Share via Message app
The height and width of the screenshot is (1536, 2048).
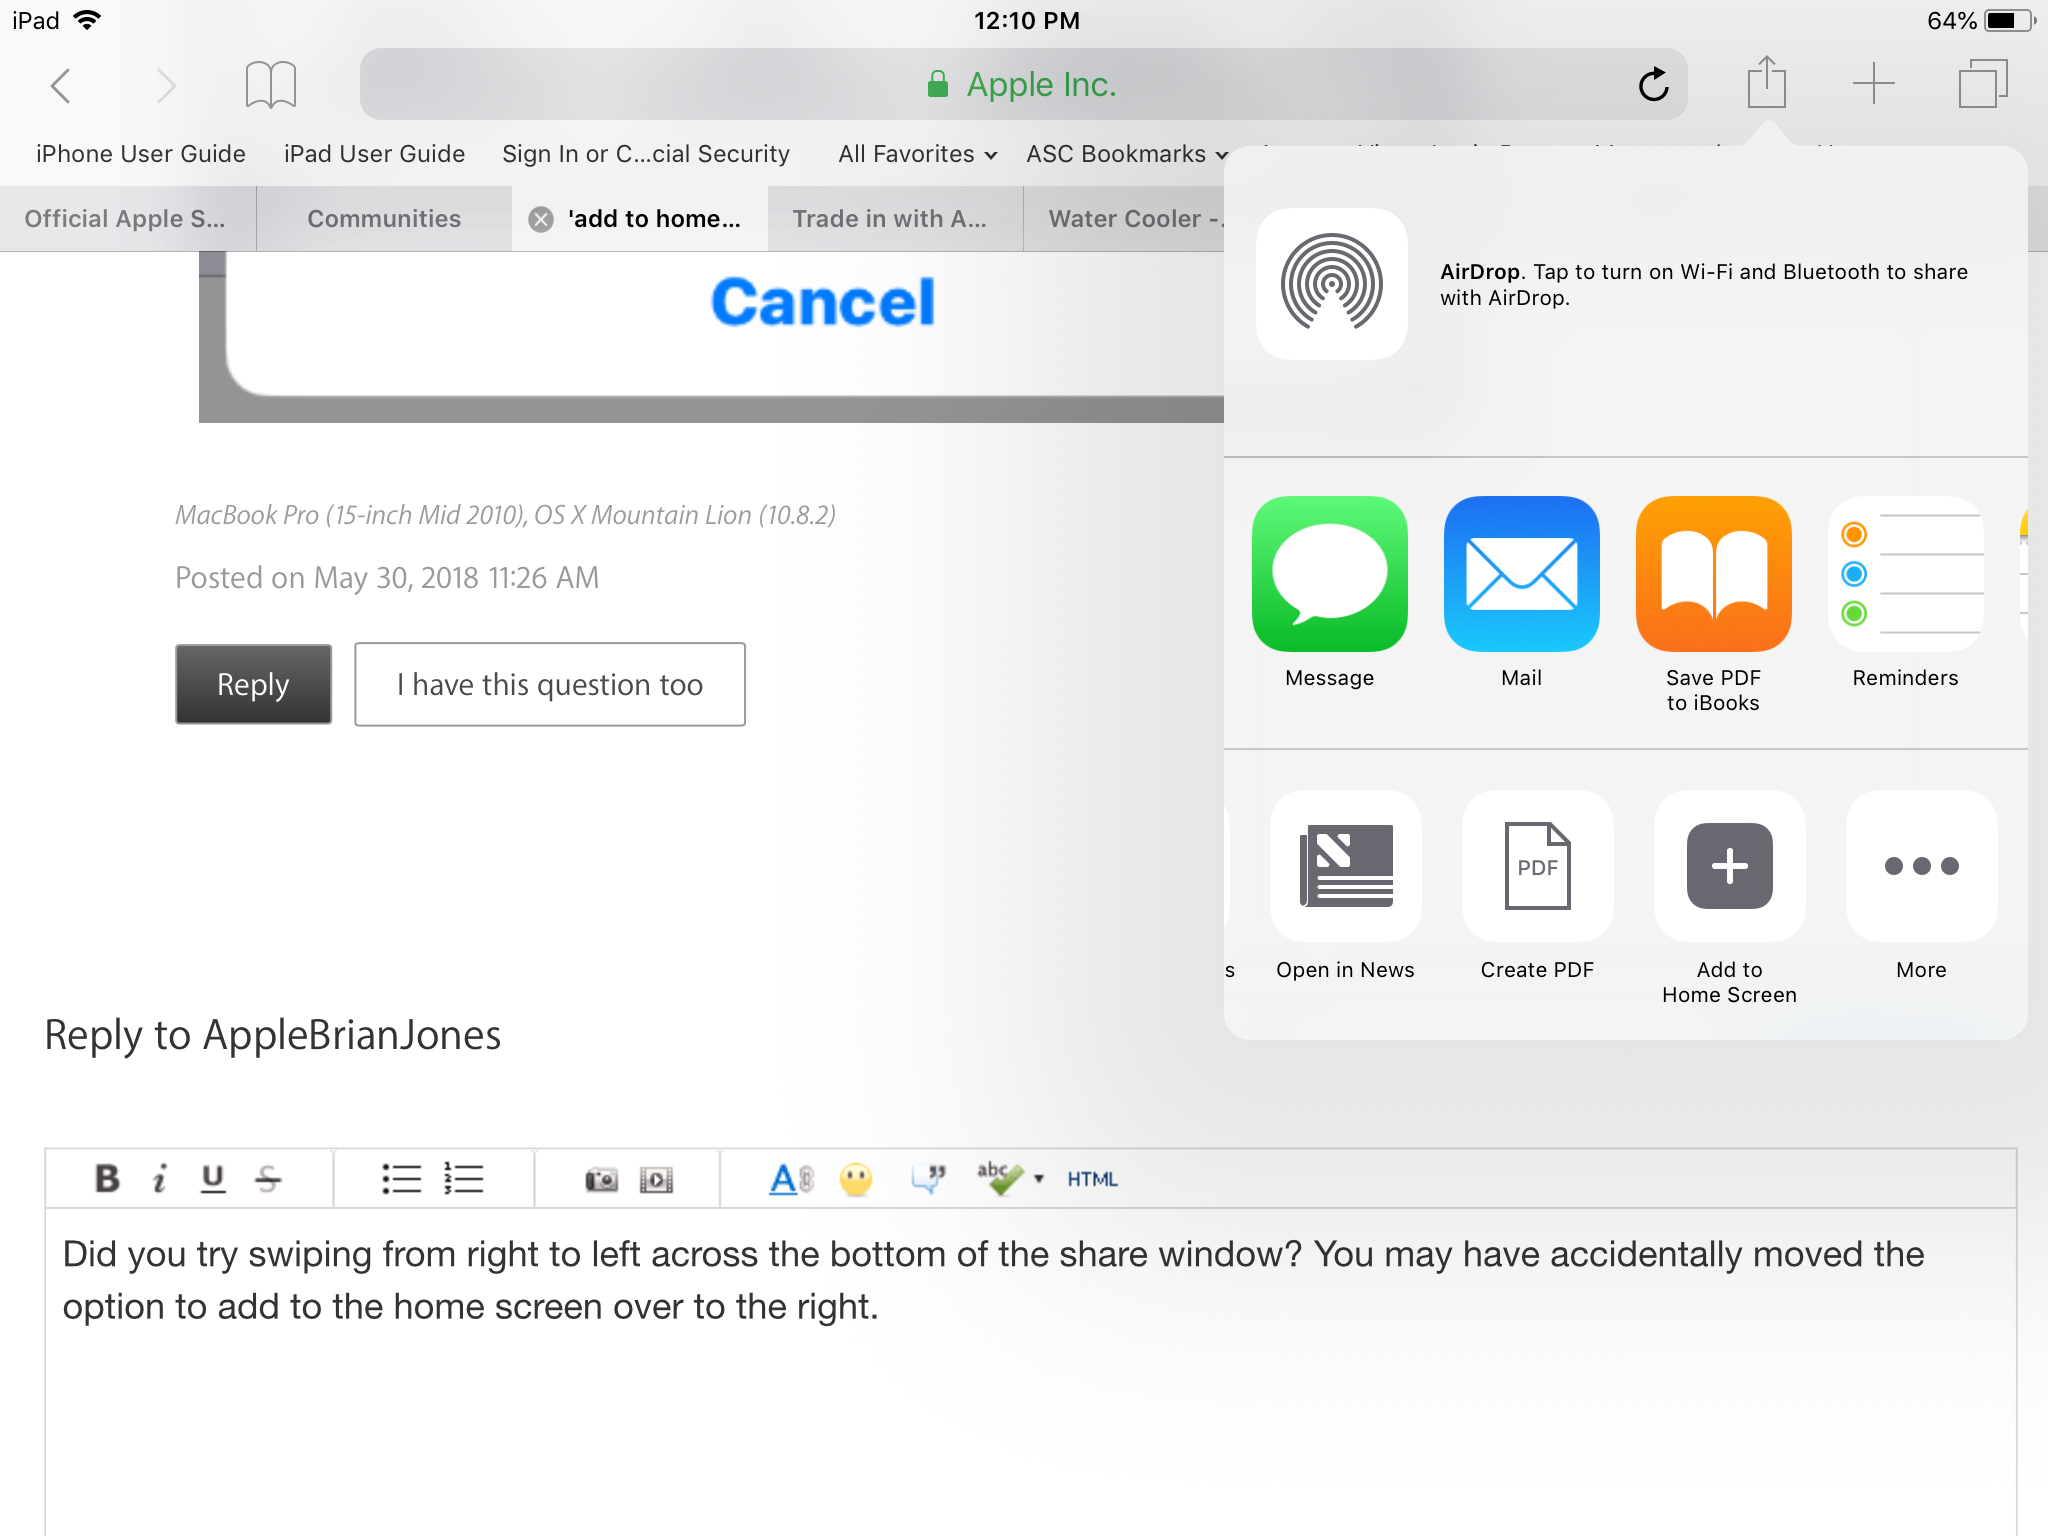(1329, 574)
